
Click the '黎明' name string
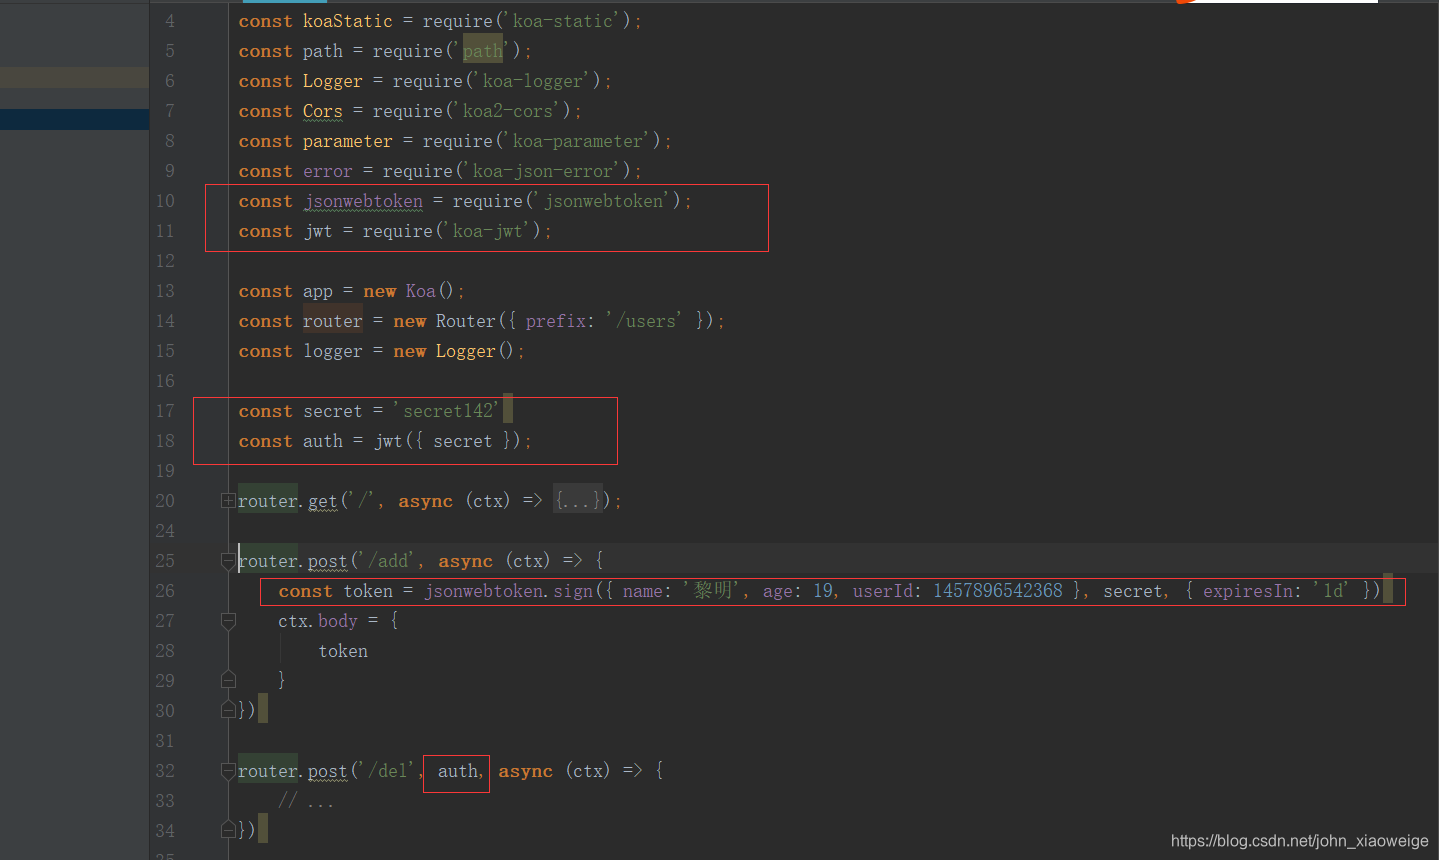(x=712, y=591)
